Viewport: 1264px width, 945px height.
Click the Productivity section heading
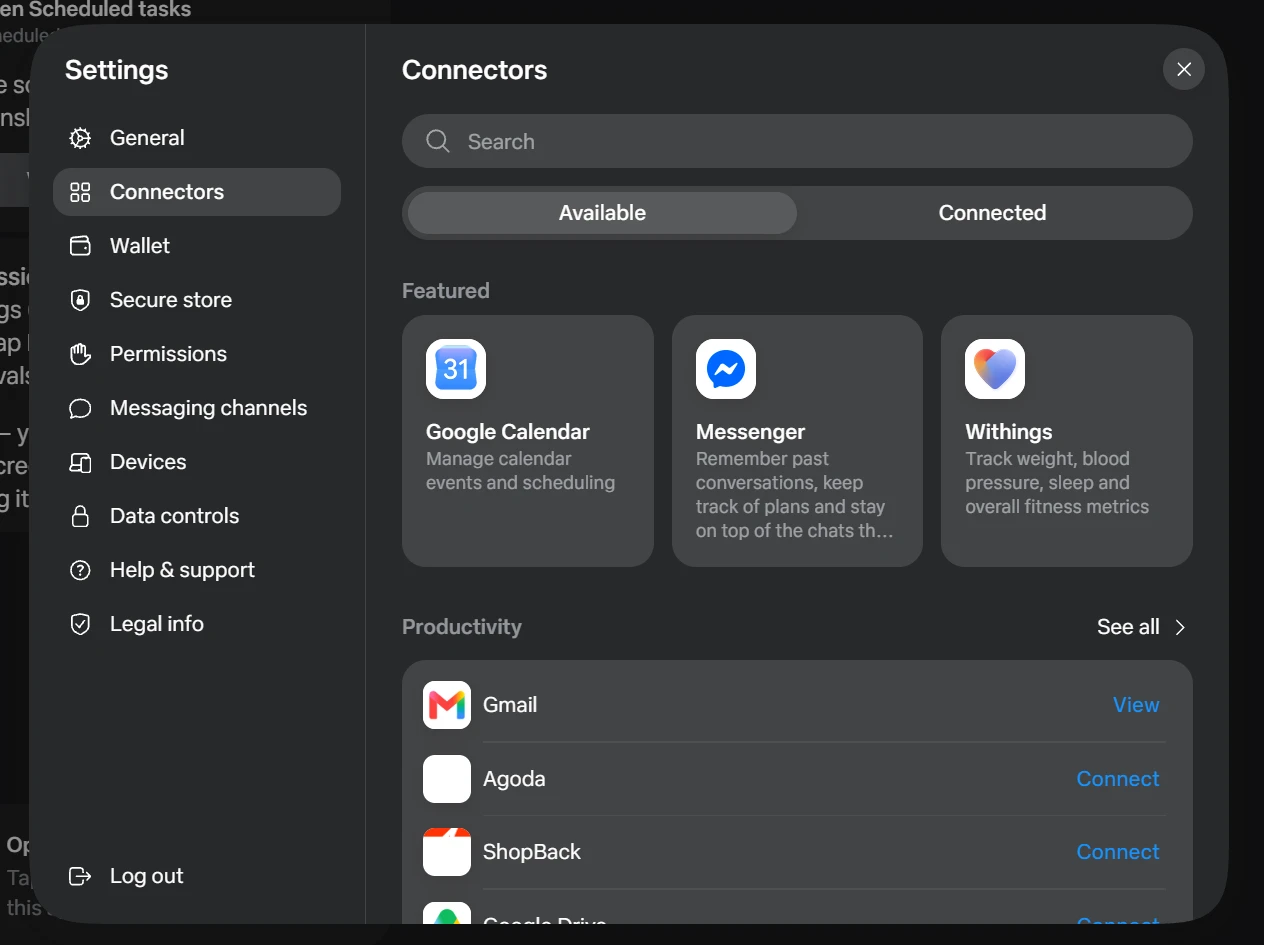(462, 627)
